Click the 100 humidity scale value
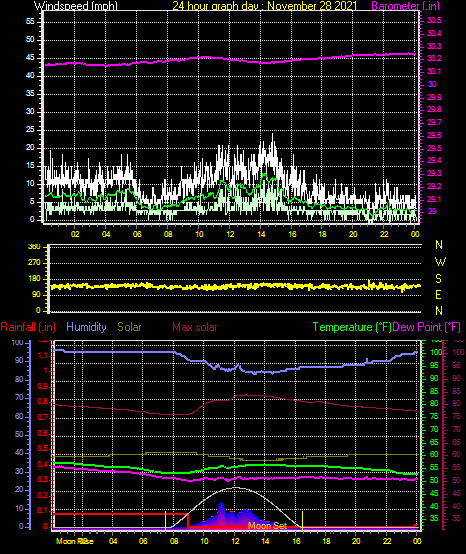 click(17, 342)
